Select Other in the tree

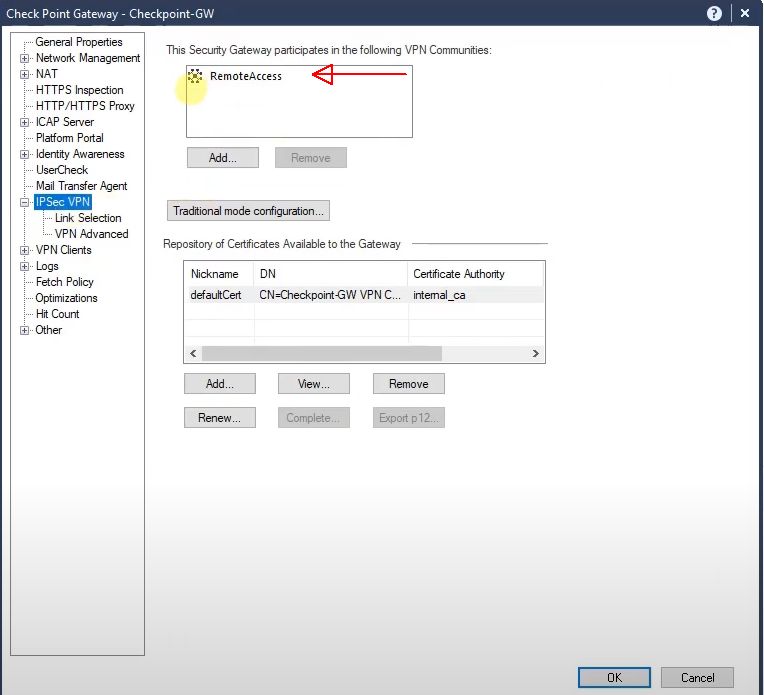click(48, 330)
